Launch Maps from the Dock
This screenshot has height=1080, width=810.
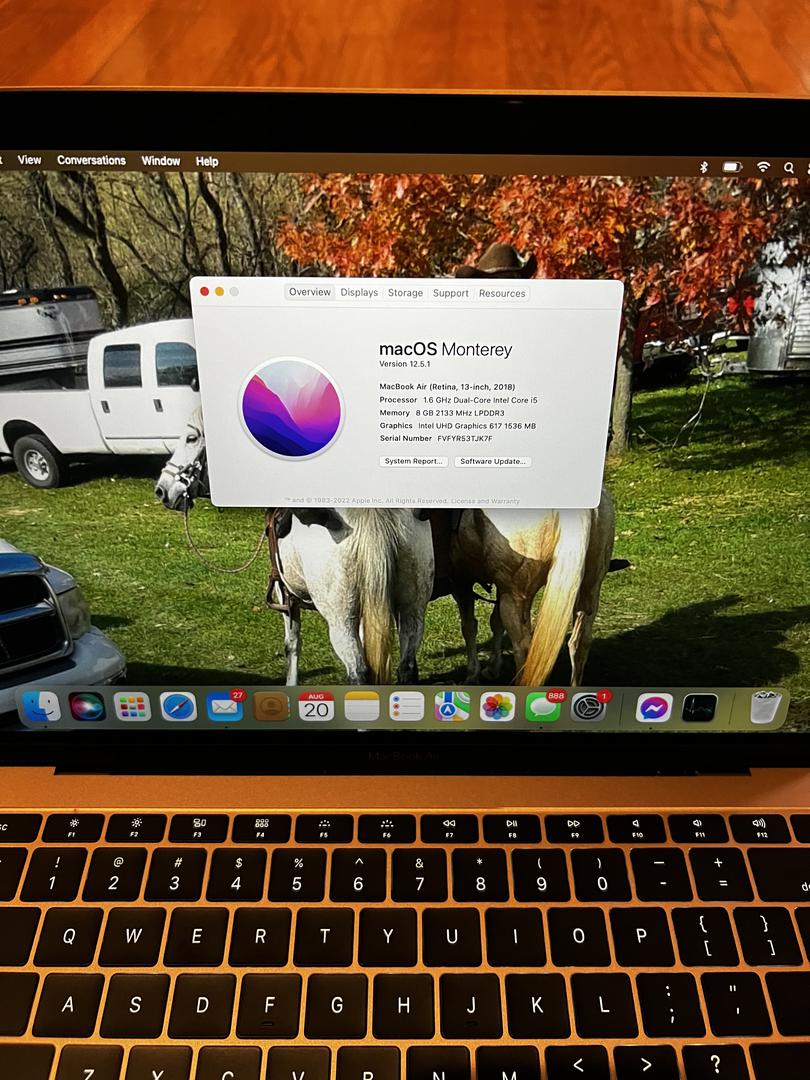[452, 707]
